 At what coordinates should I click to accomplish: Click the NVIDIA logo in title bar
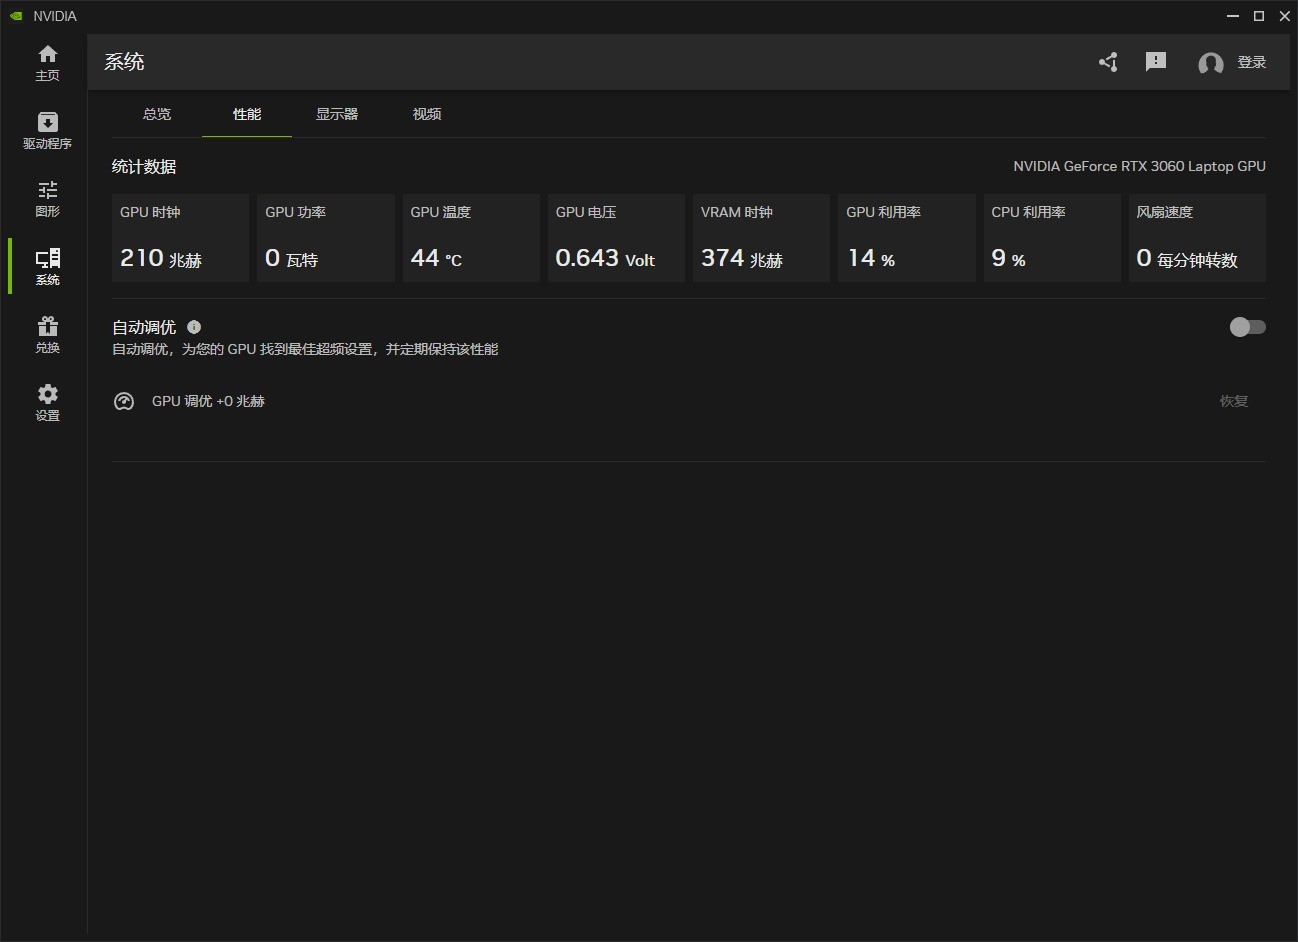pyautogui.click(x=16, y=16)
